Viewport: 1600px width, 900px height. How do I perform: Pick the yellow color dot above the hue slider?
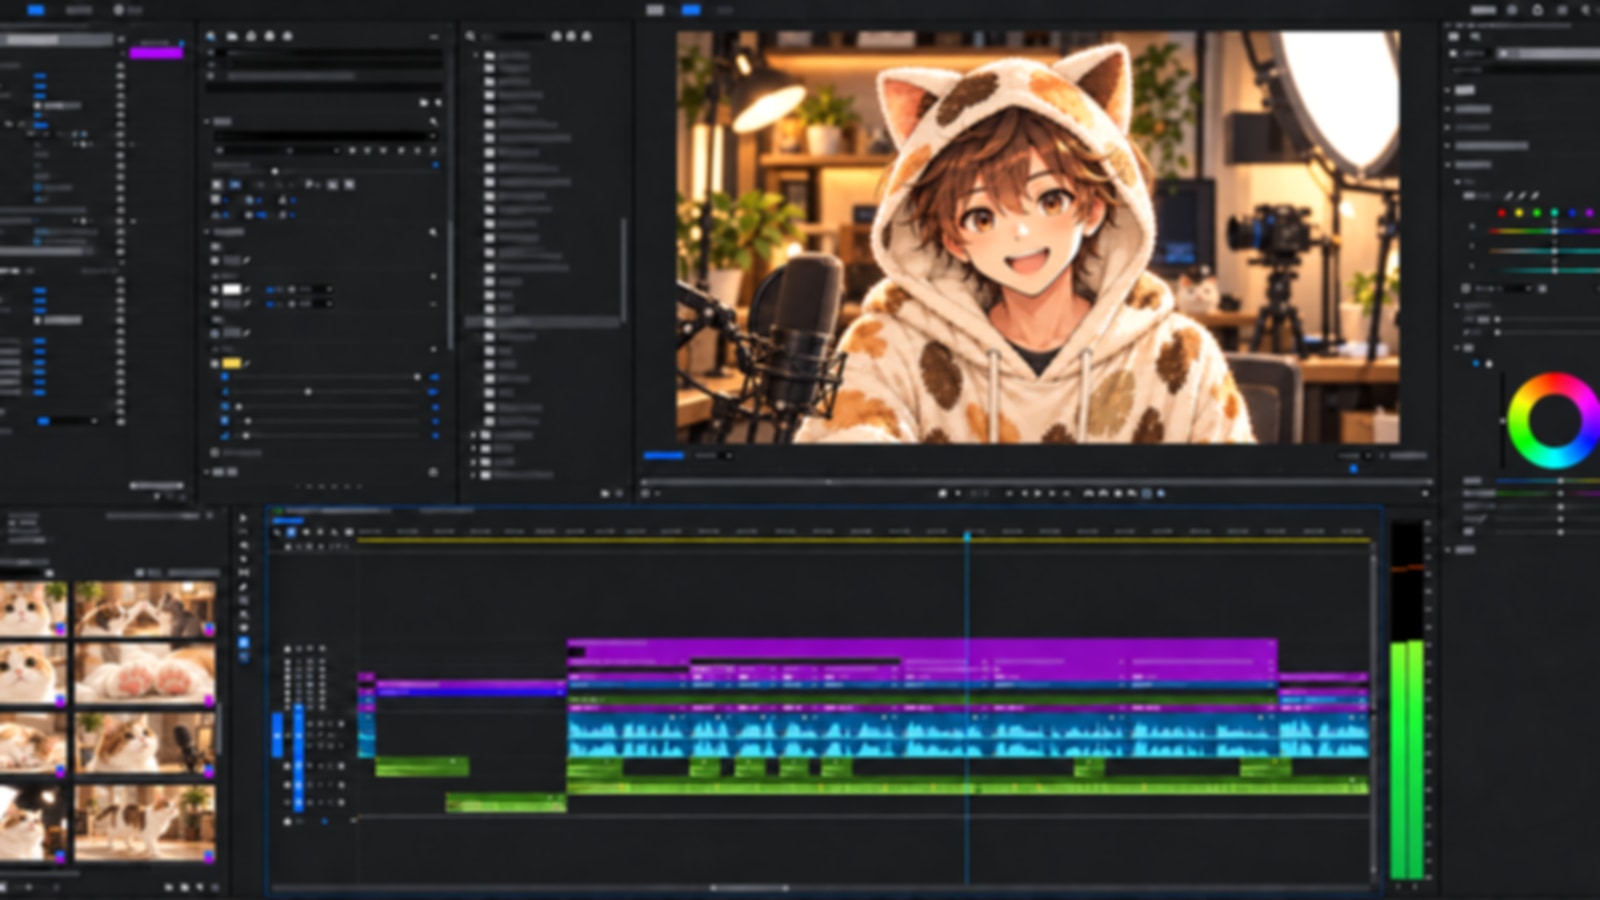pyautogui.click(x=1519, y=213)
